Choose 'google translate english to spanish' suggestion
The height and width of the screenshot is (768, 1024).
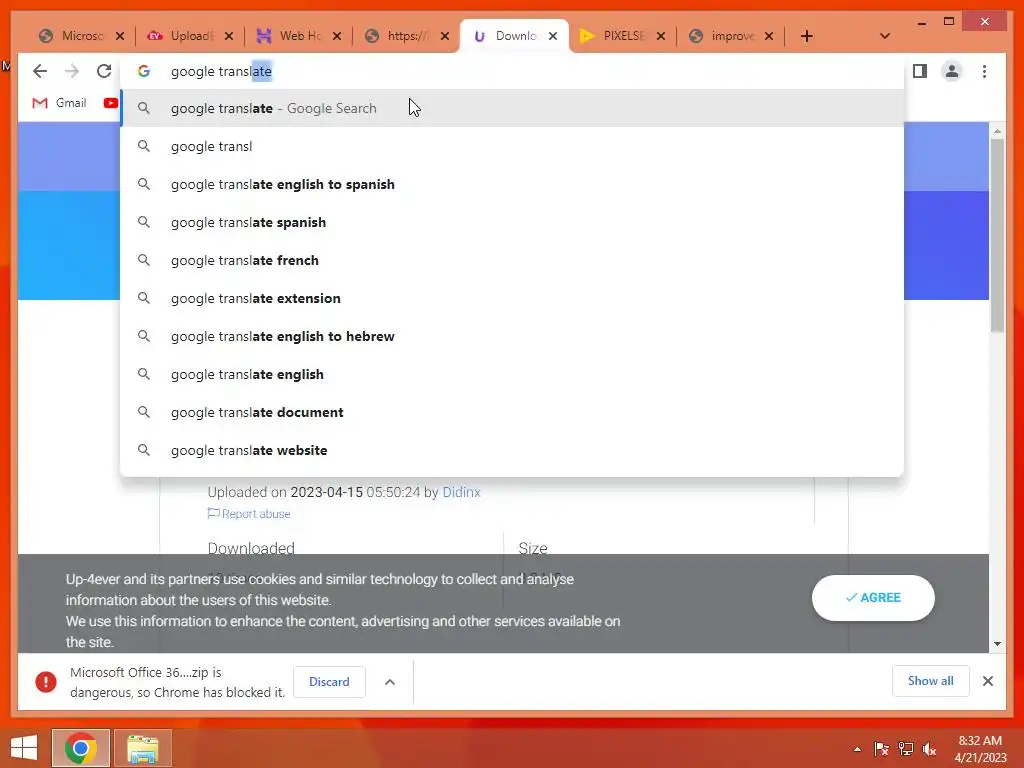click(512, 184)
